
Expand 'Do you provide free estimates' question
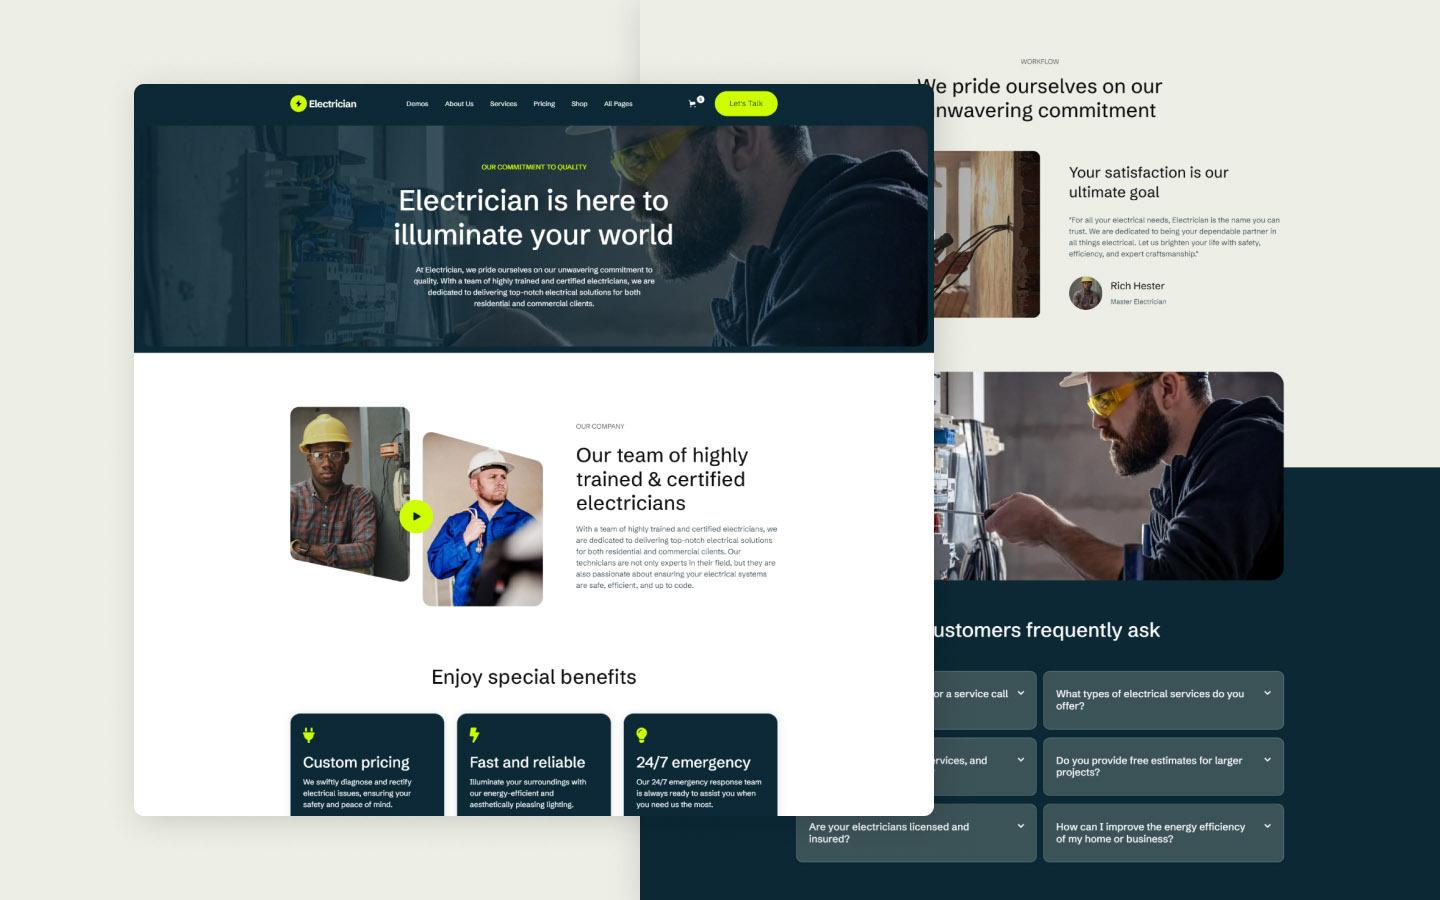pyautogui.click(x=1163, y=767)
